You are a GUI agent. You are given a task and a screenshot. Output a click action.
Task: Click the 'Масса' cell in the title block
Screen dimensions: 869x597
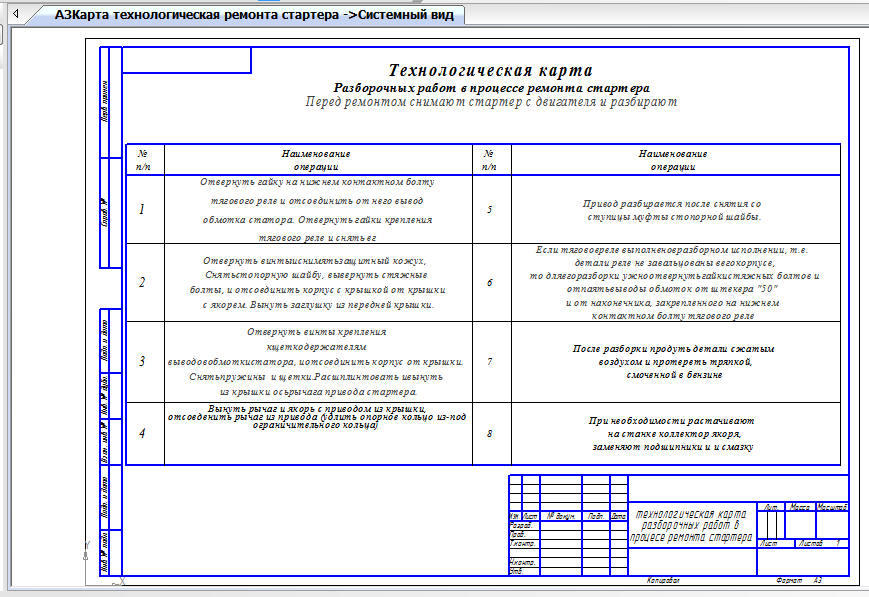tap(800, 508)
